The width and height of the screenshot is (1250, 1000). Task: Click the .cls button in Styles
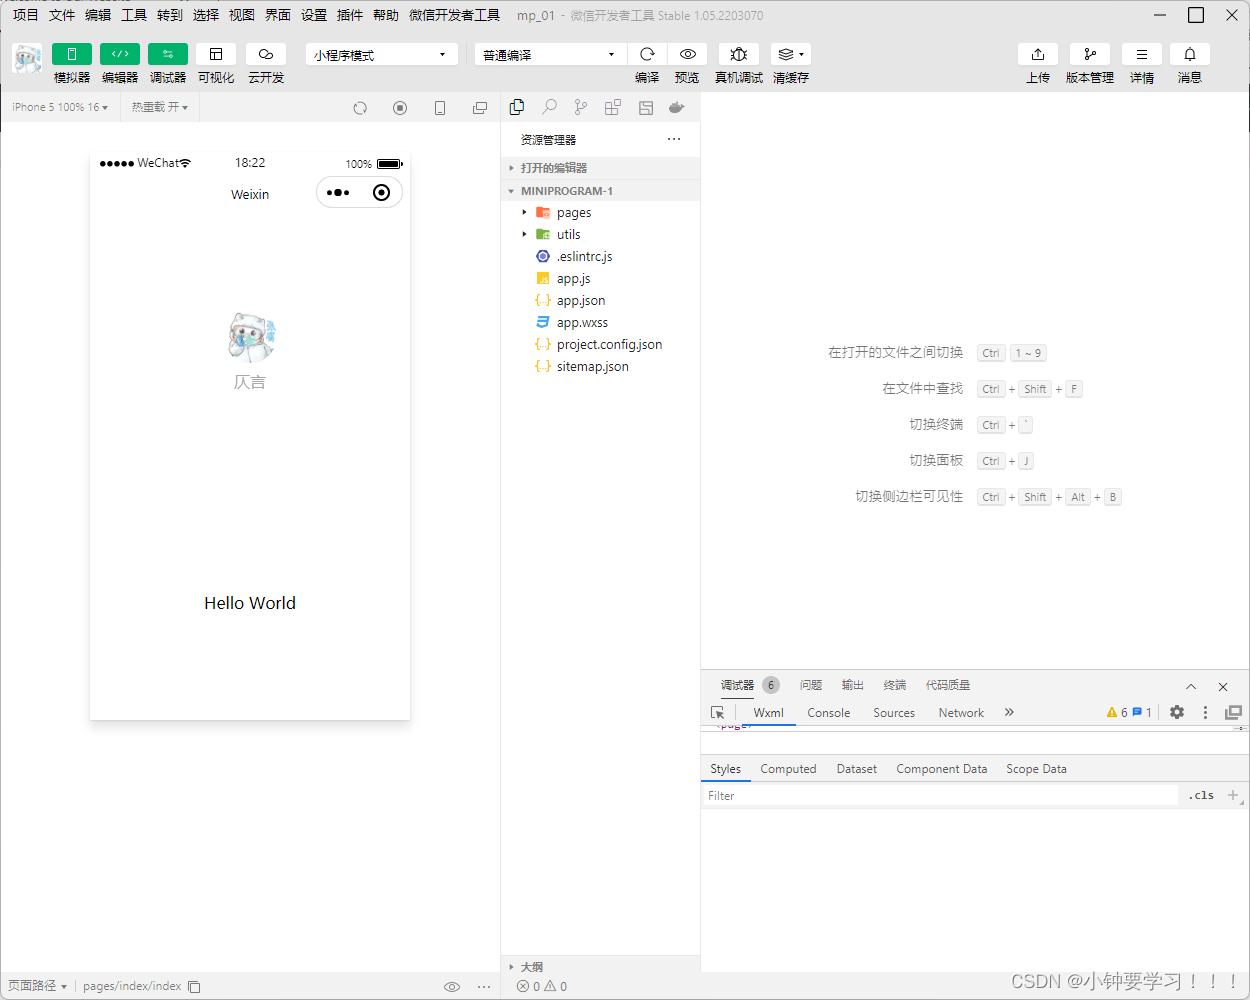tap(1201, 796)
